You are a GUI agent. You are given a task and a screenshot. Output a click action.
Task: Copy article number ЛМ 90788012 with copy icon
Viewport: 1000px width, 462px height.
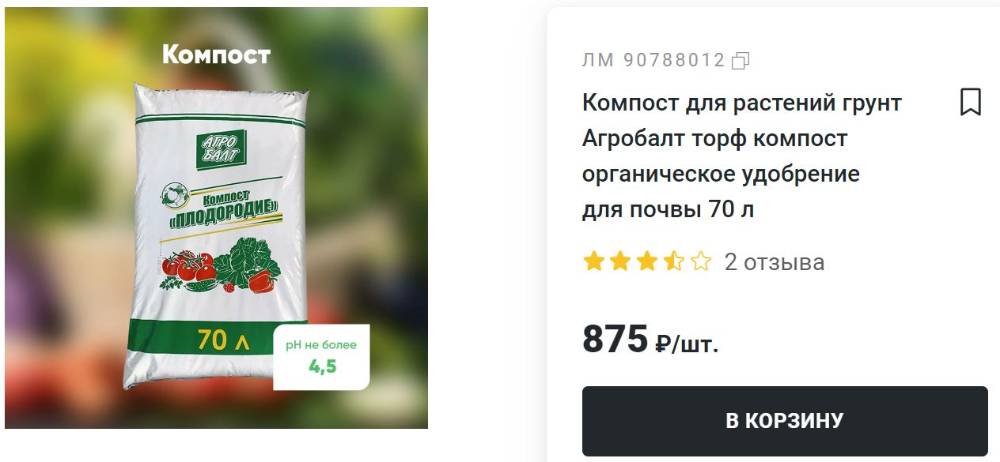740,61
